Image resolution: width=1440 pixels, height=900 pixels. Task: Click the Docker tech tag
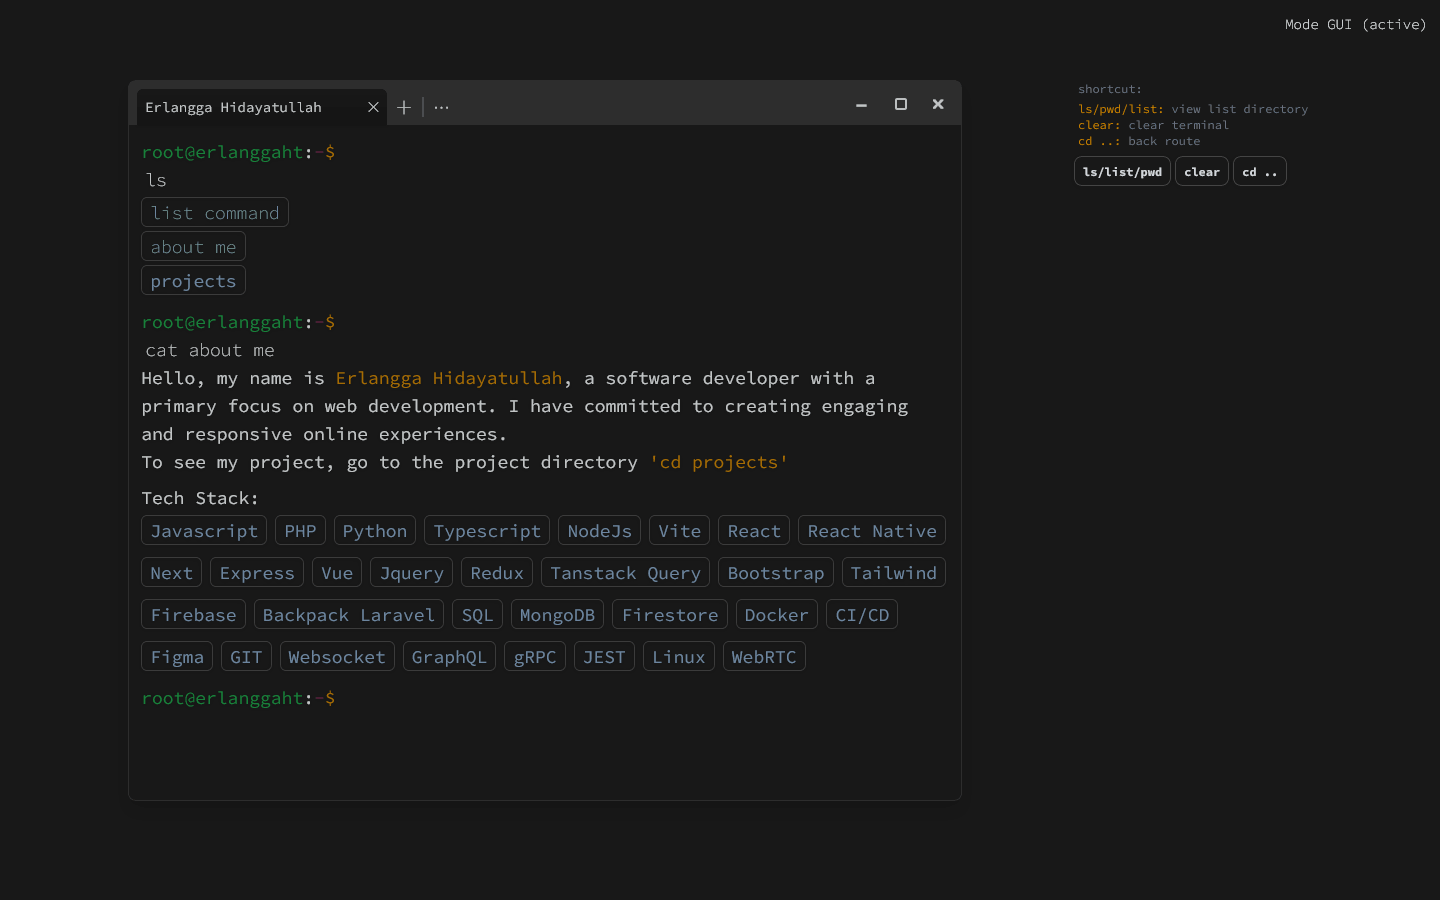pos(777,615)
